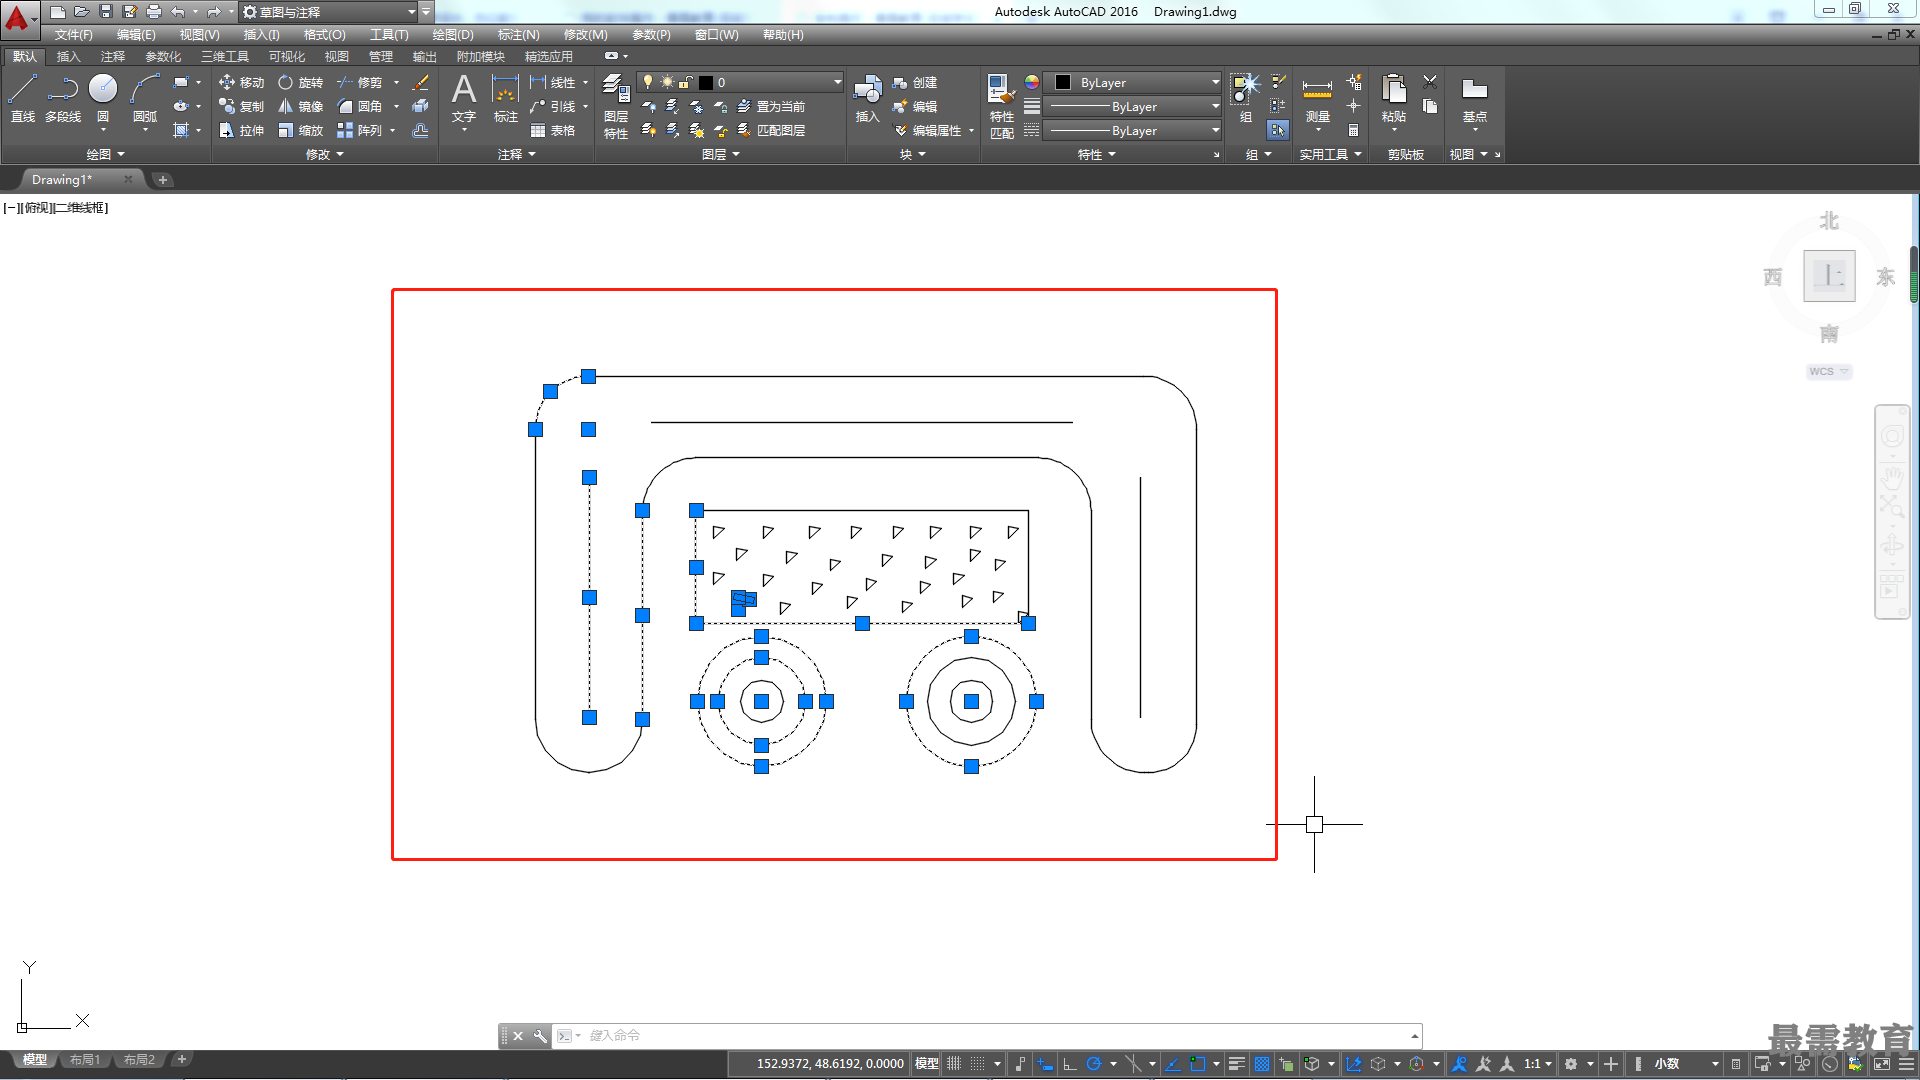Toggle lineweight display in status bar

click(x=1237, y=1063)
